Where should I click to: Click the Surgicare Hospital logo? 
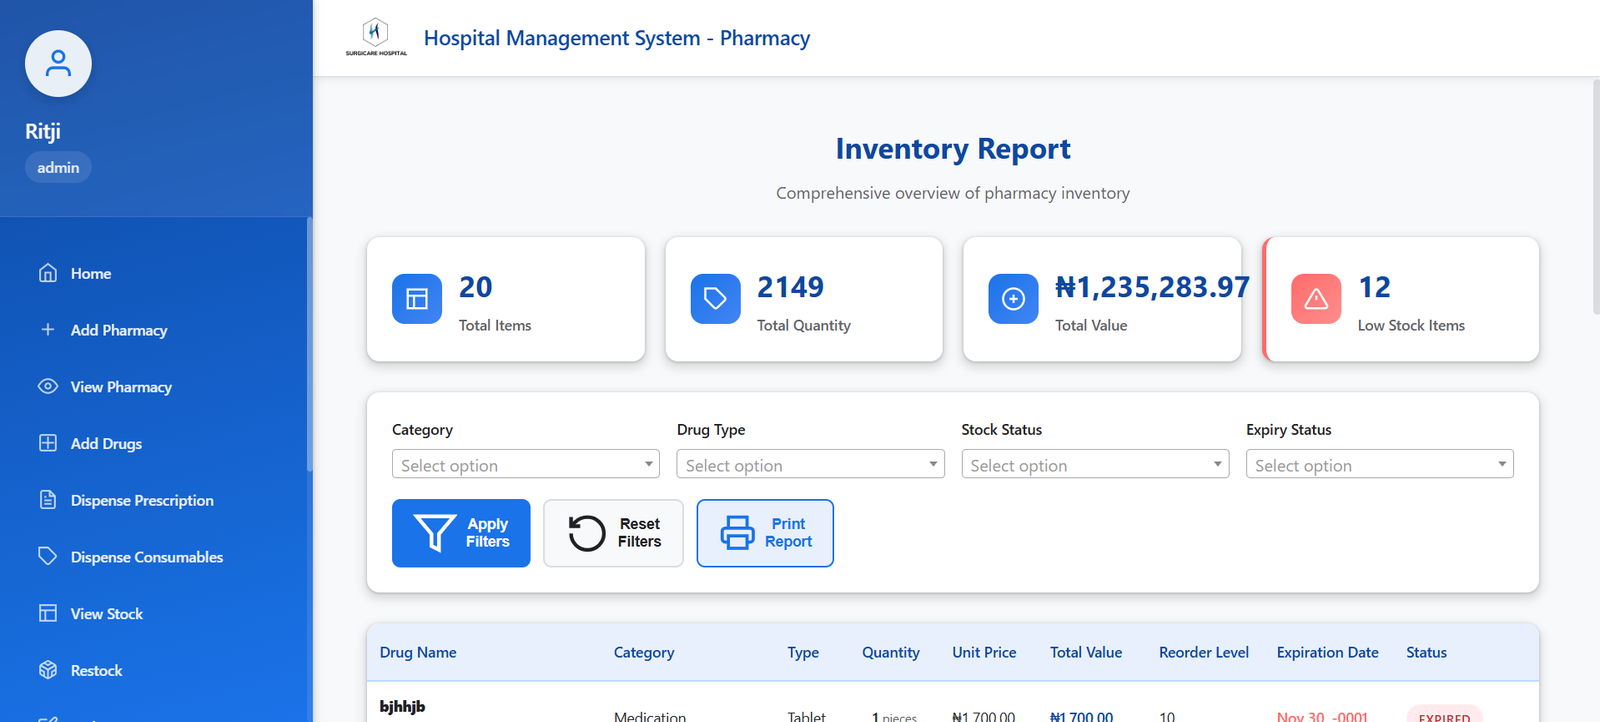pyautogui.click(x=376, y=37)
